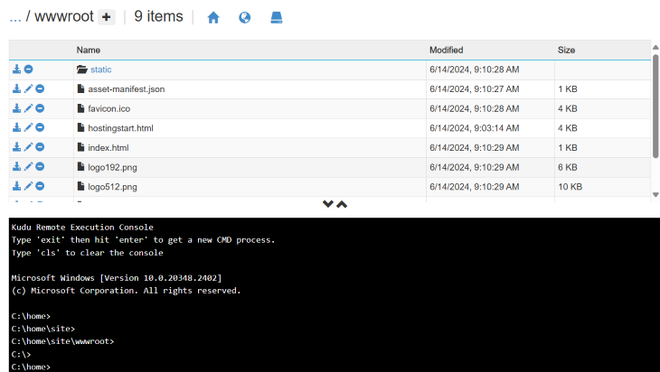Viewport: 660px width, 372px height.
Task: Download index.html
Action: pos(16,146)
